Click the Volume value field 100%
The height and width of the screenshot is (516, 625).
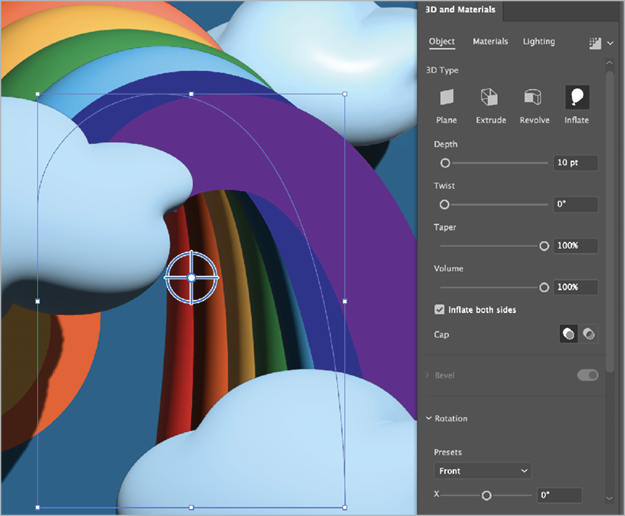[576, 287]
